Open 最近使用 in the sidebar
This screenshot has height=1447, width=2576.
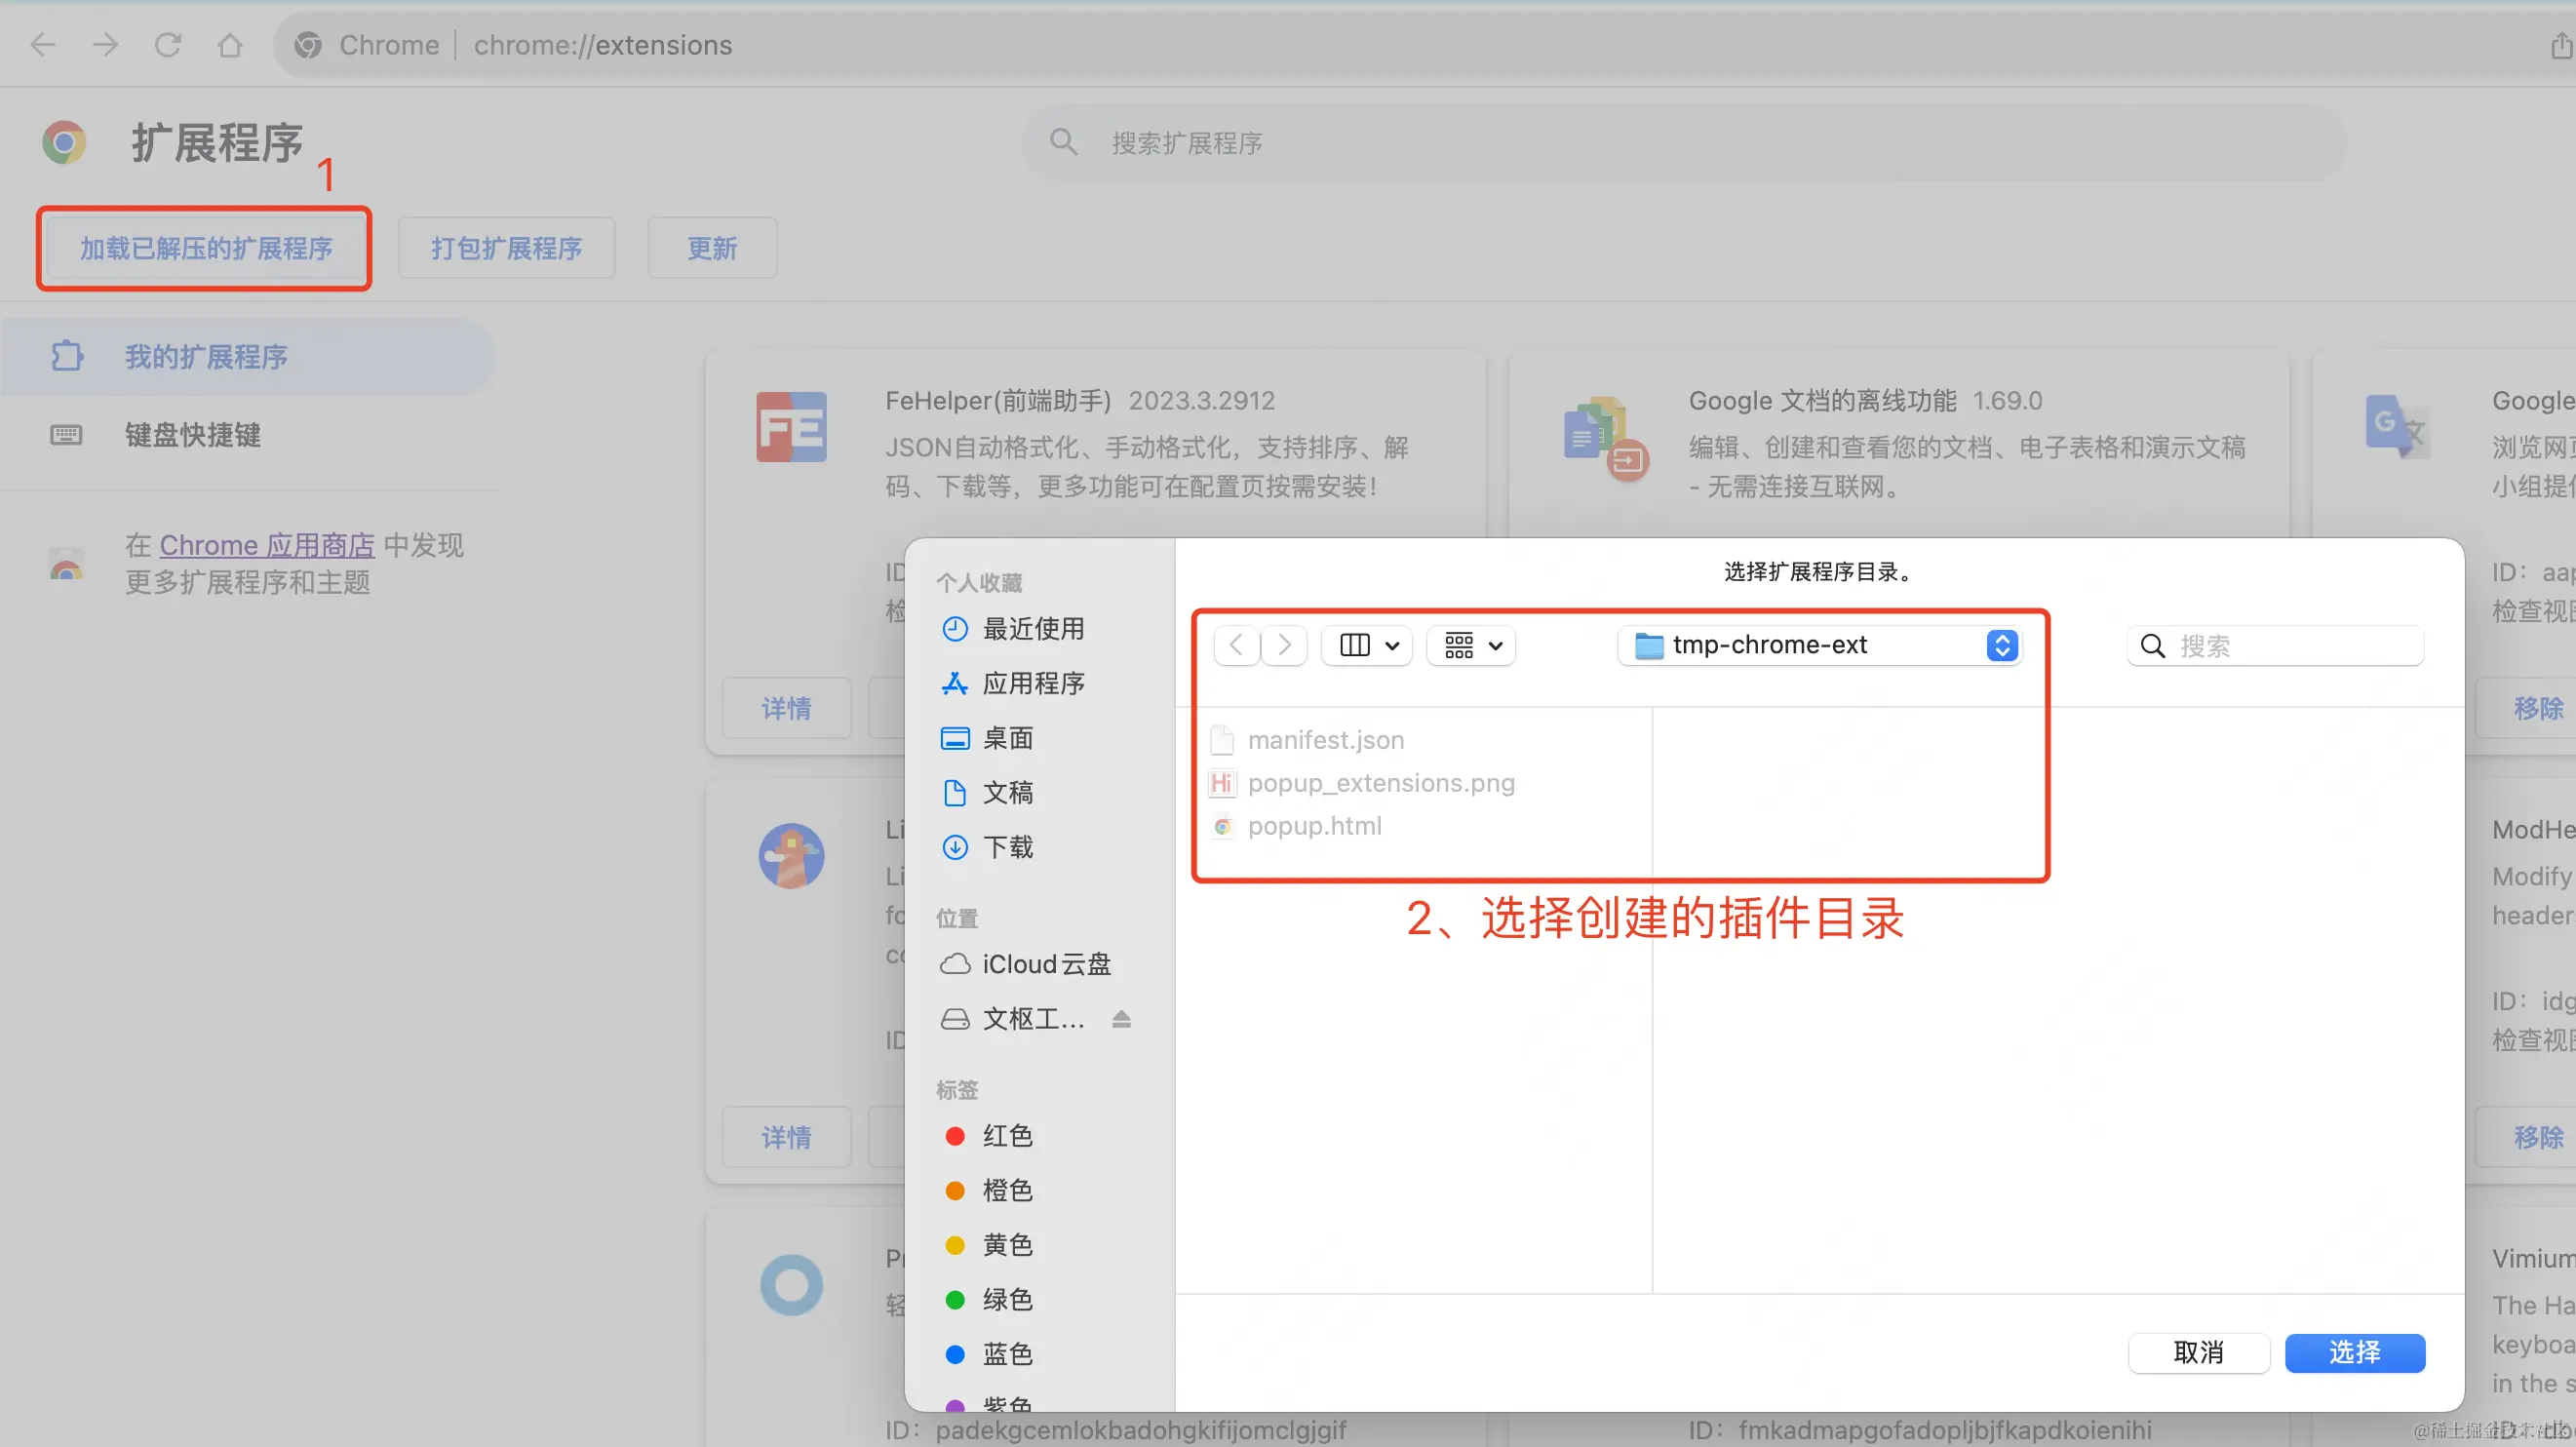coord(1032,628)
